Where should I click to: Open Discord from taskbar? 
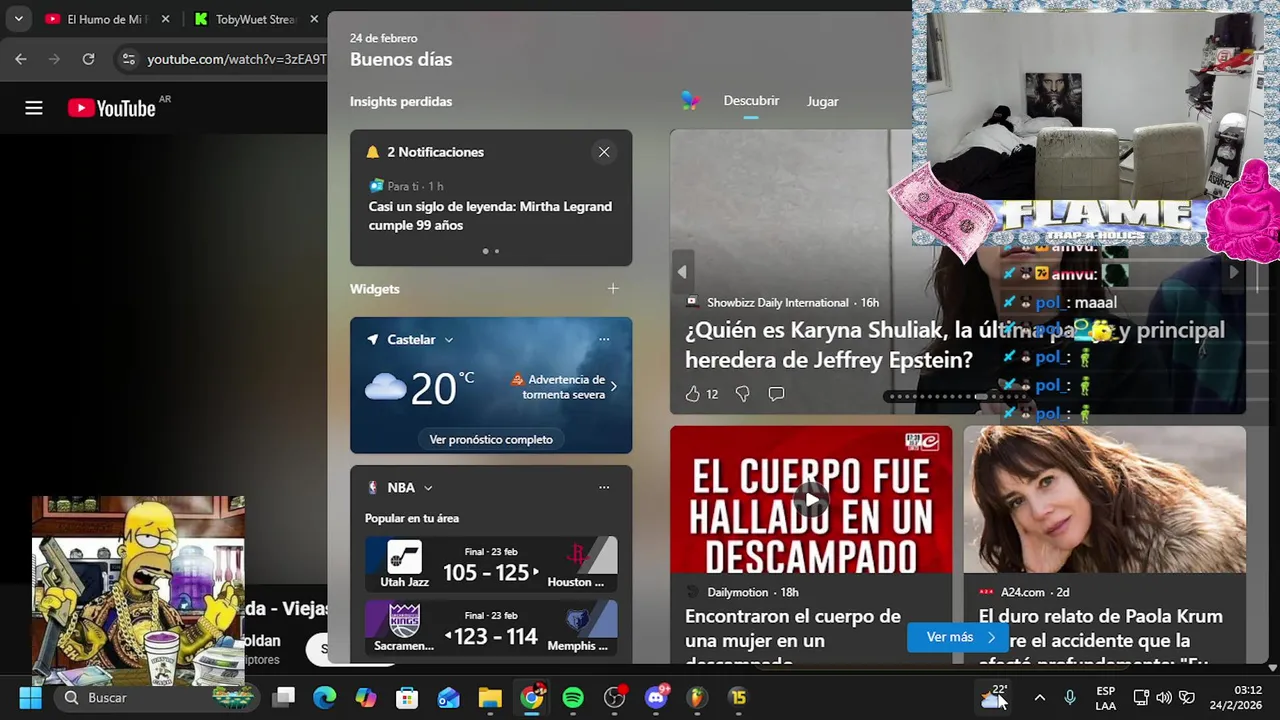pyautogui.click(x=656, y=697)
